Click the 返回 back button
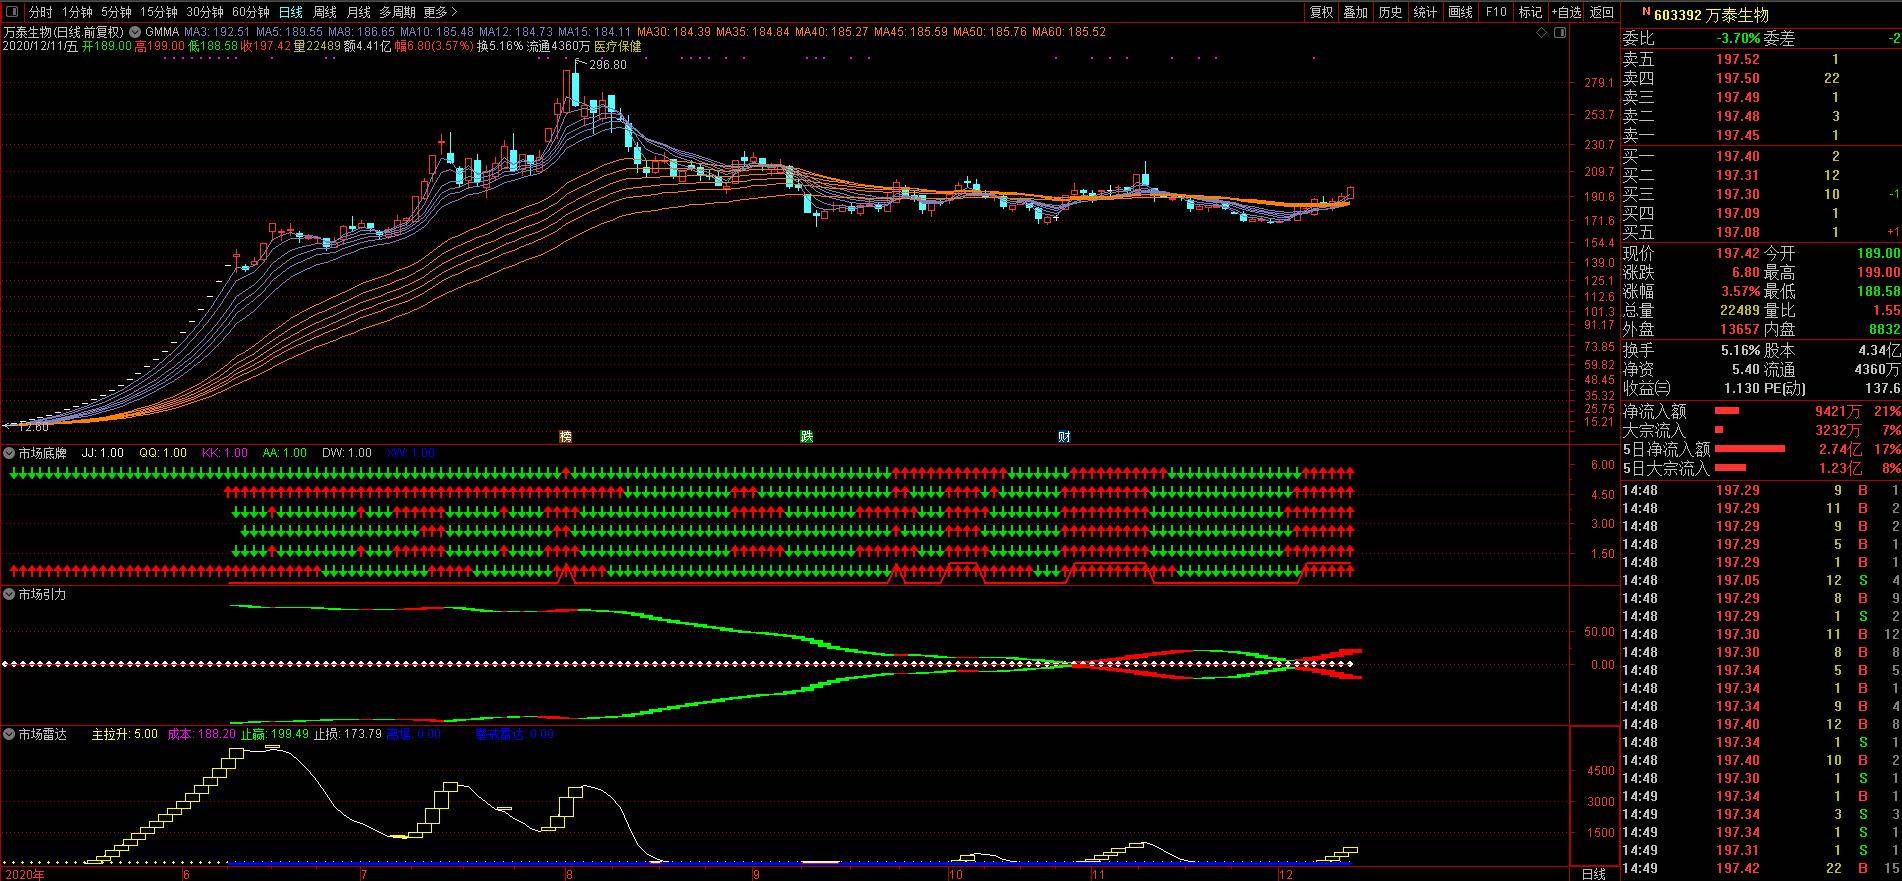Viewport: 1902px width, 881px height. tap(1602, 12)
